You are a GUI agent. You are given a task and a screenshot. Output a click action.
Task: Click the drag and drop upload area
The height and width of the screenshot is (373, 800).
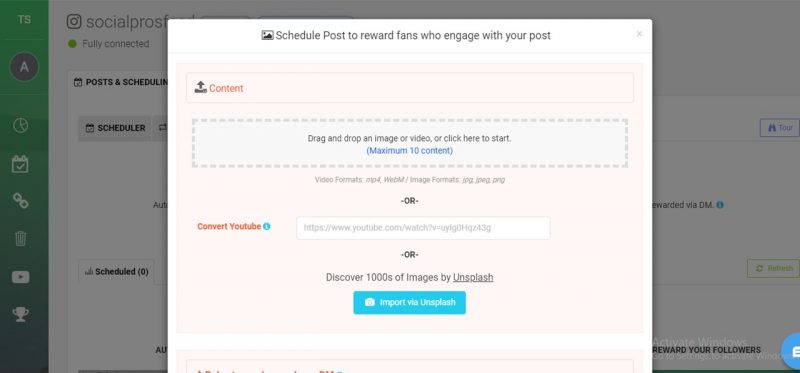(x=410, y=144)
